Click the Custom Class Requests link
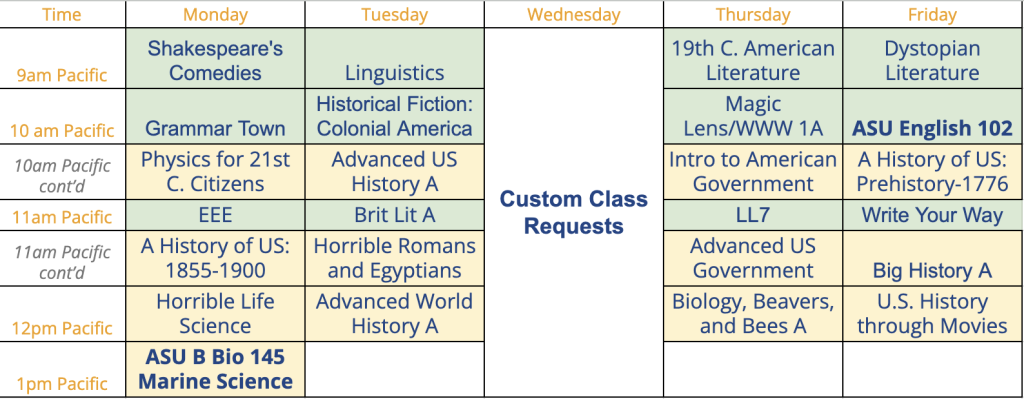1024x399 pixels. (573, 212)
